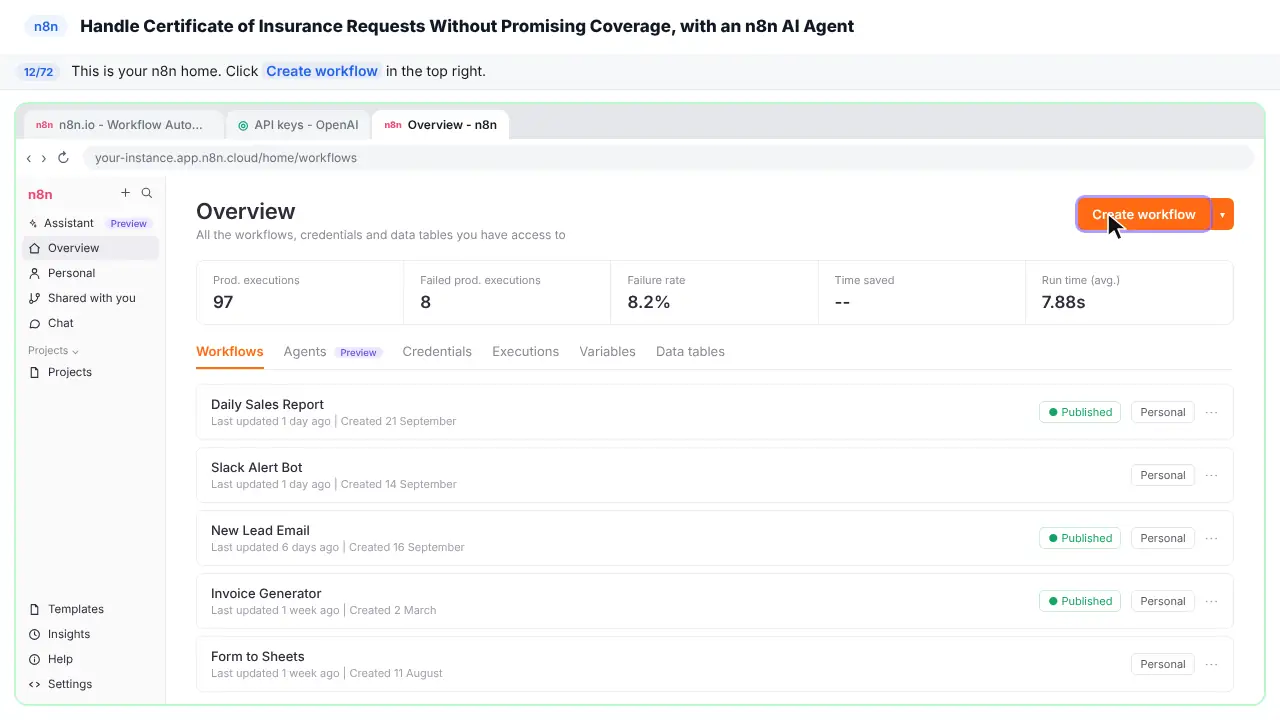1280x720 pixels.
Task: Open Shared with you section
Action: coord(90,298)
